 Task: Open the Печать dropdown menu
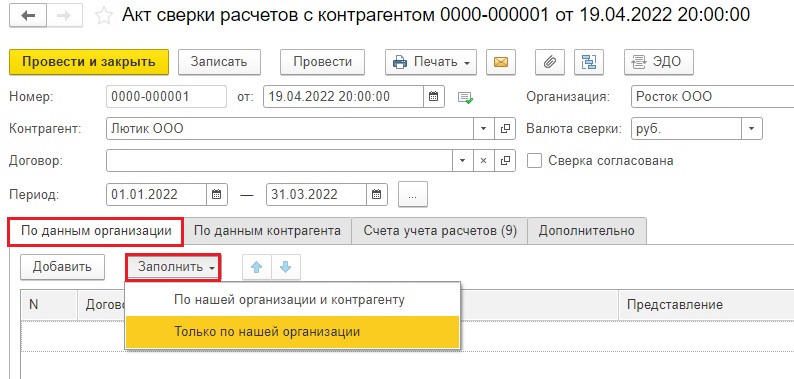pos(431,62)
